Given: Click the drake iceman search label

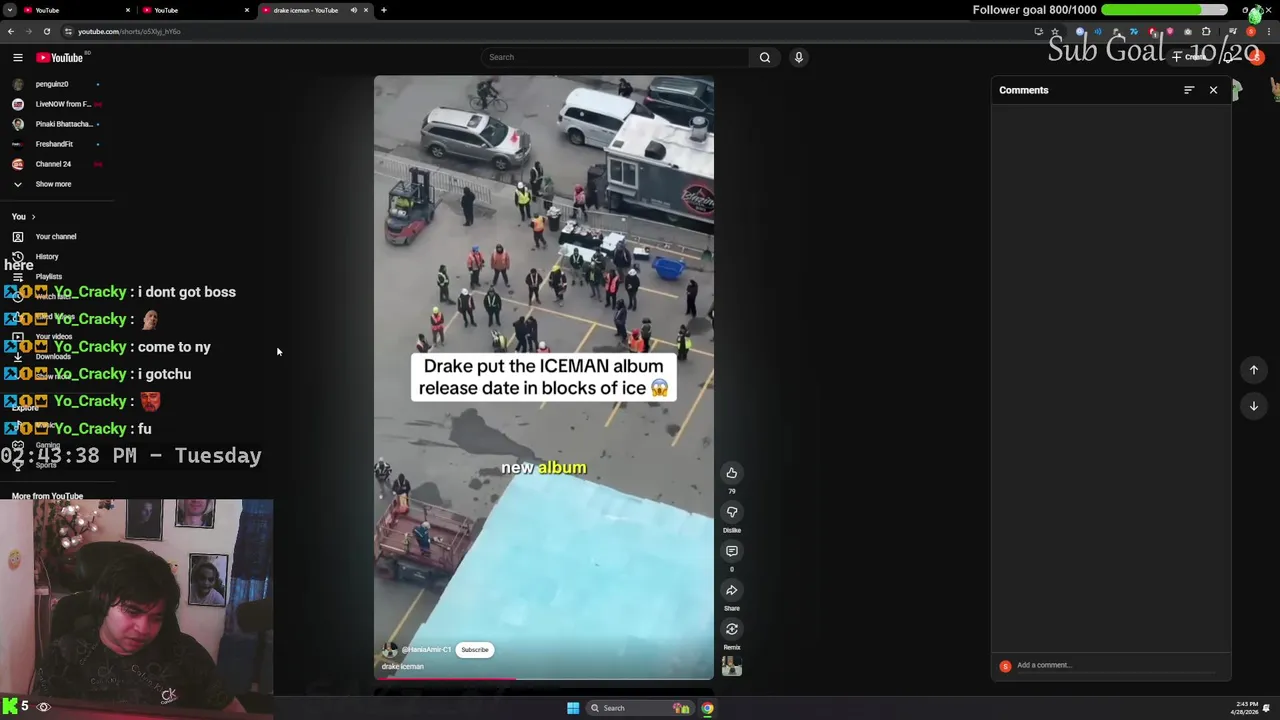Looking at the screenshot, I should coord(403,667).
